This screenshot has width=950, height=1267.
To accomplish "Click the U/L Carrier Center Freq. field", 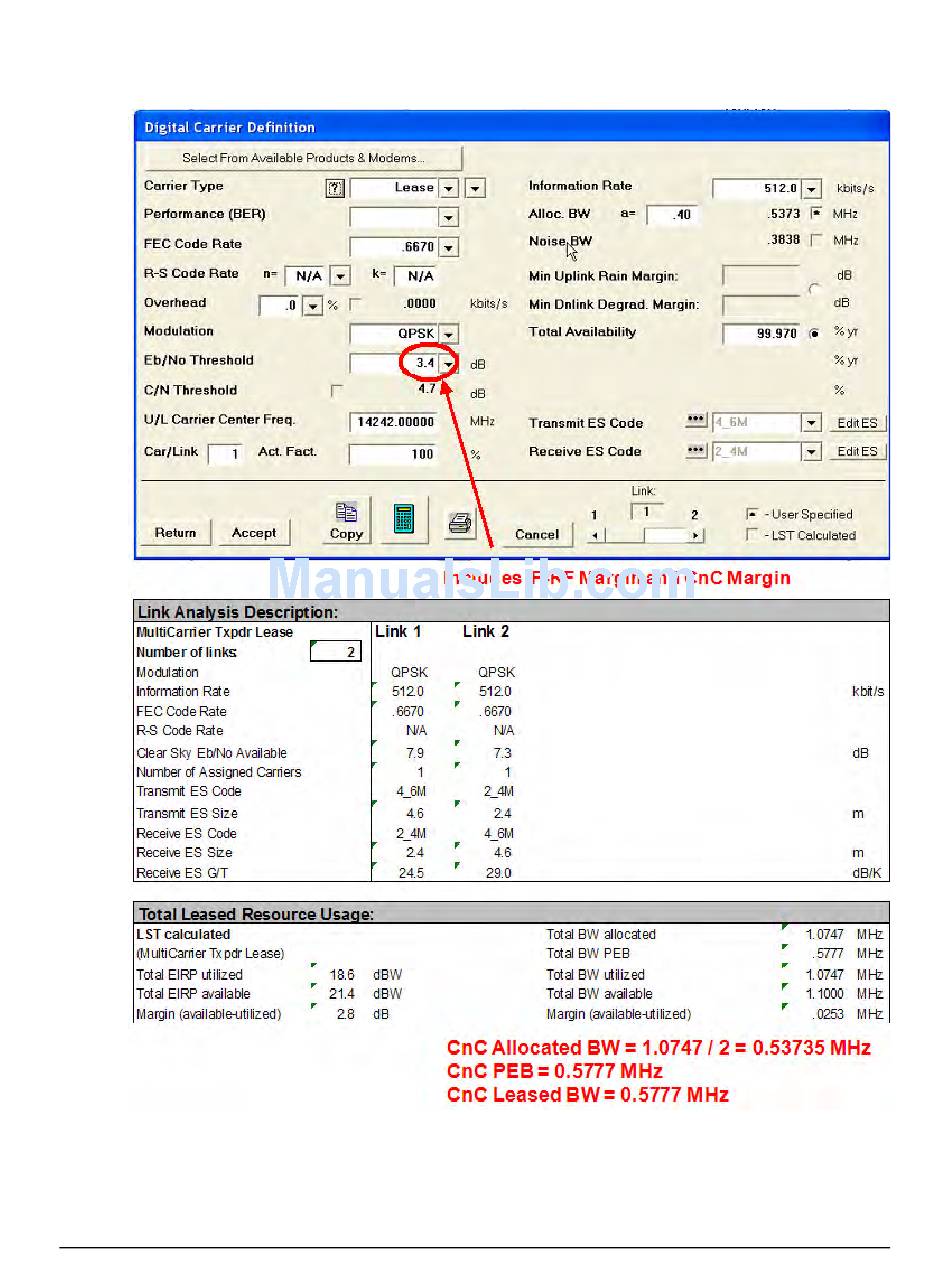I will tap(395, 422).
